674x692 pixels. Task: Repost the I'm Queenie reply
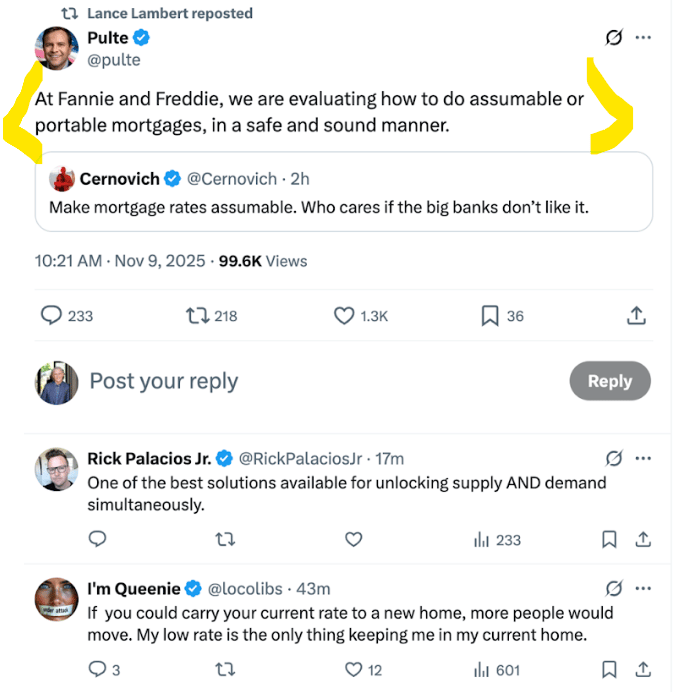tap(226, 670)
